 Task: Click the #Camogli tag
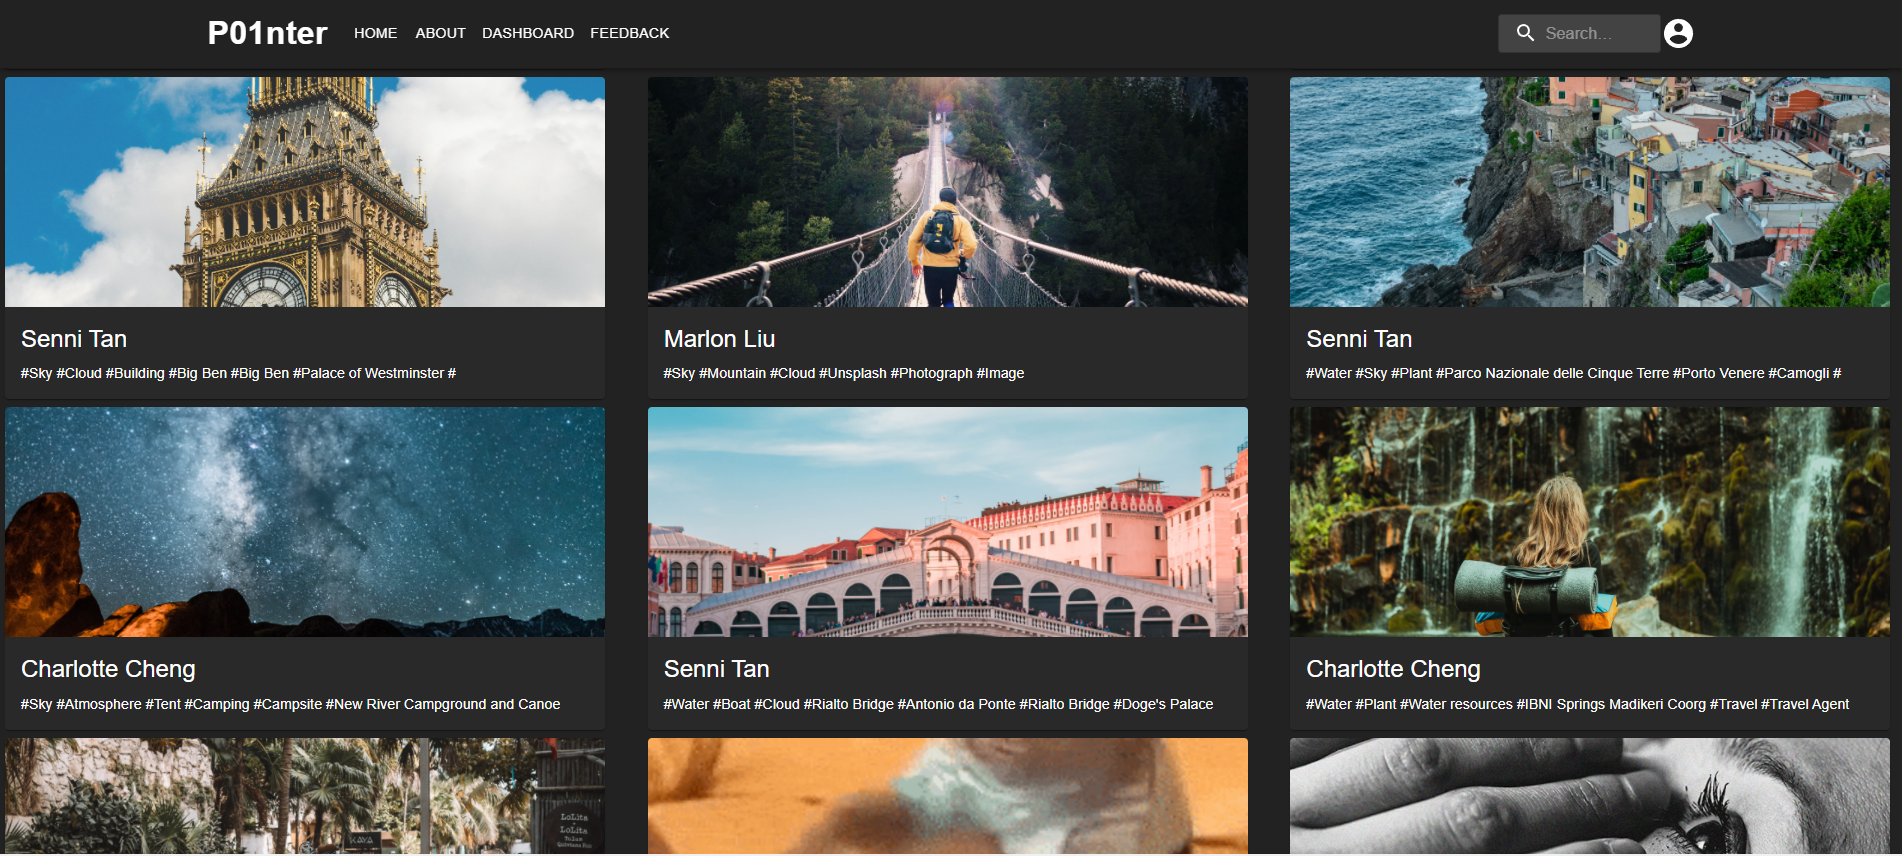(x=1799, y=373)
